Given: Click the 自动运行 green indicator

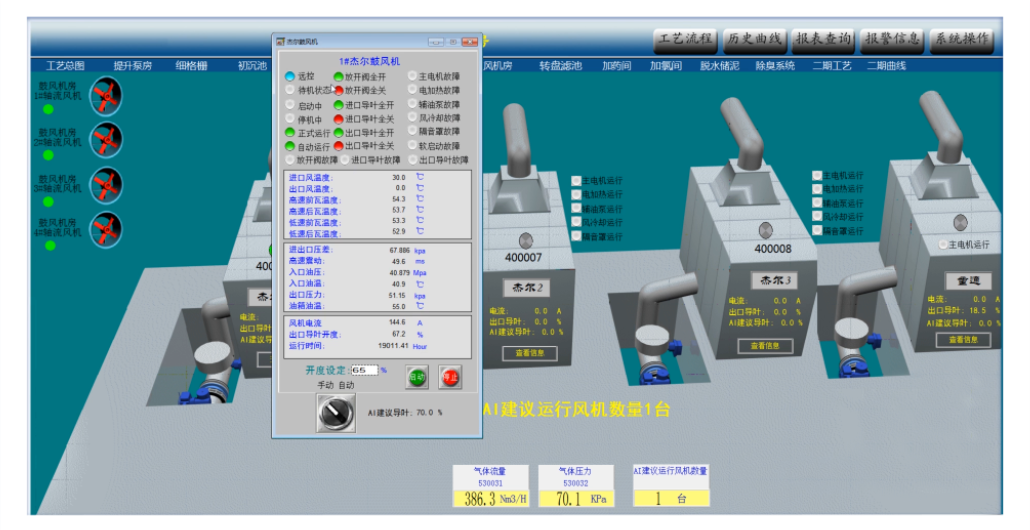Looking at the screenshot, I should coord(290,146).
